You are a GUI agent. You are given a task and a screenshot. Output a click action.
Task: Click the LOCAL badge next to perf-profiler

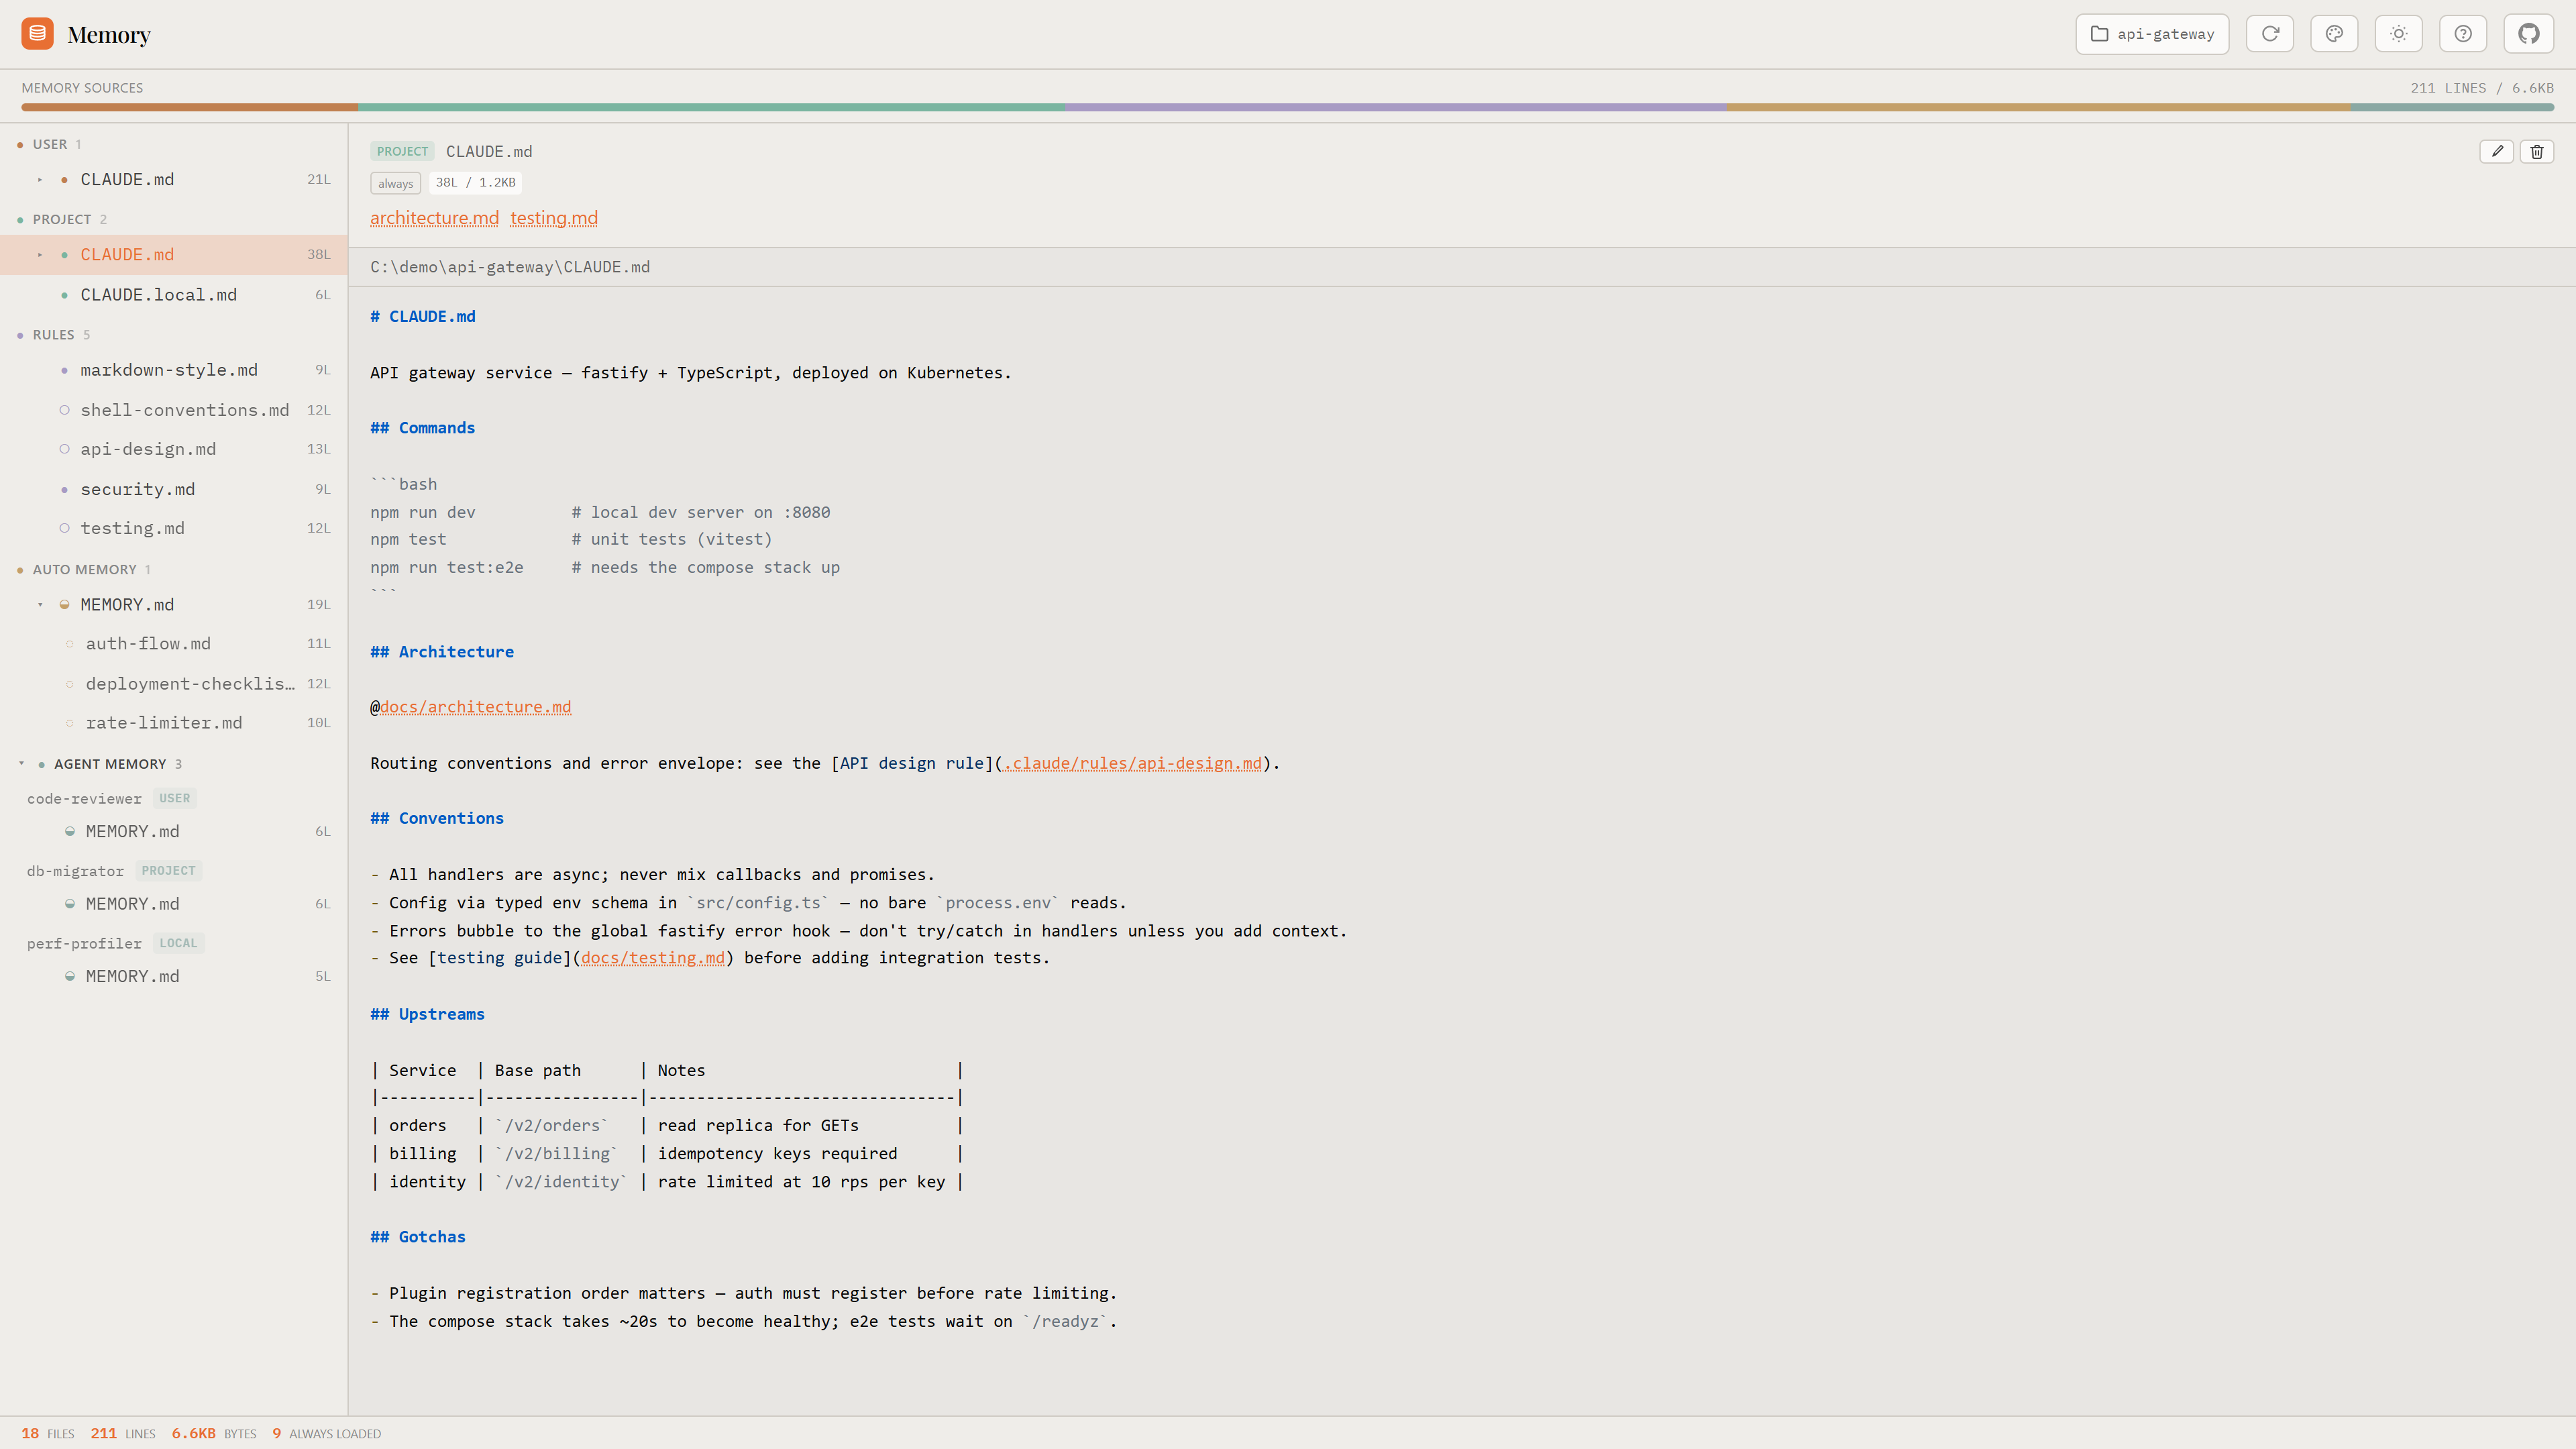tap(178, 943)
